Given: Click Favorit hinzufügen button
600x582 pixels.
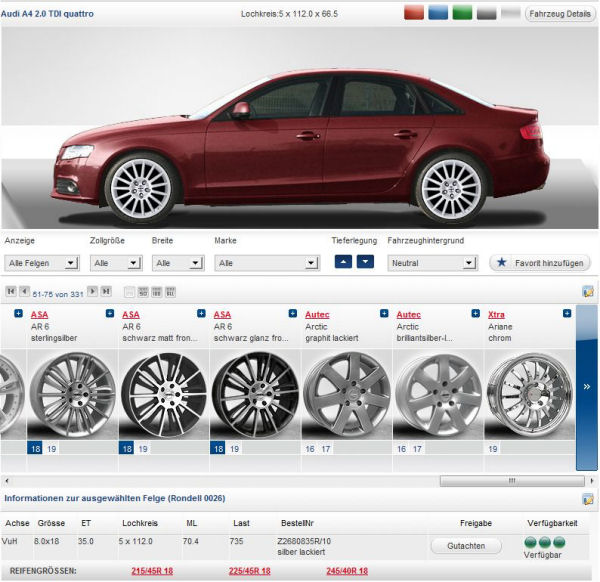Looking at the screenshot, I should point(540,263).
